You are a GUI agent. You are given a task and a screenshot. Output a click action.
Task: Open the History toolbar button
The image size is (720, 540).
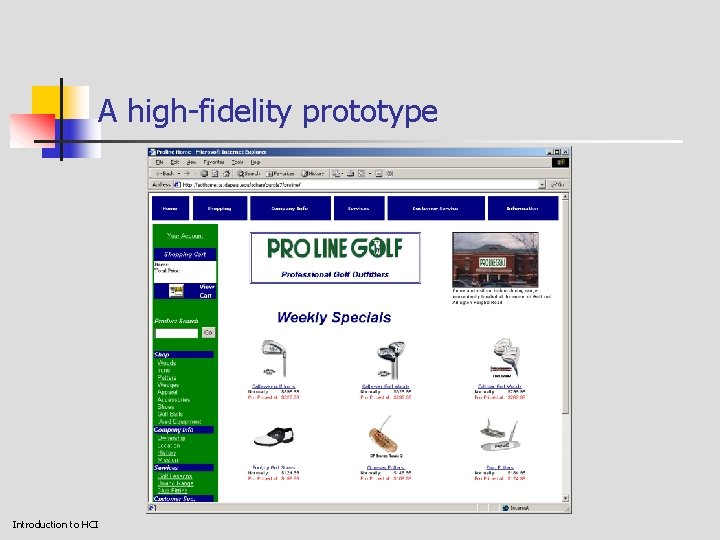[x=313, y=174]
